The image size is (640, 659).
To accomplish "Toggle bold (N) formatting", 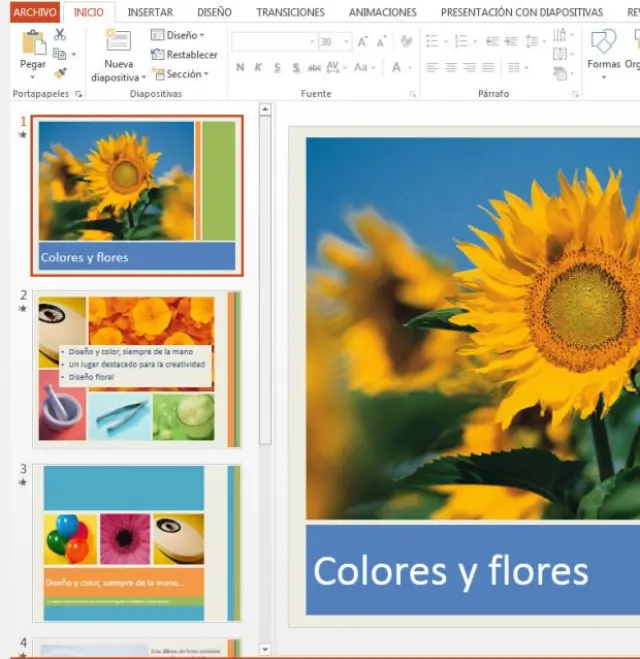I will [240, 68].
